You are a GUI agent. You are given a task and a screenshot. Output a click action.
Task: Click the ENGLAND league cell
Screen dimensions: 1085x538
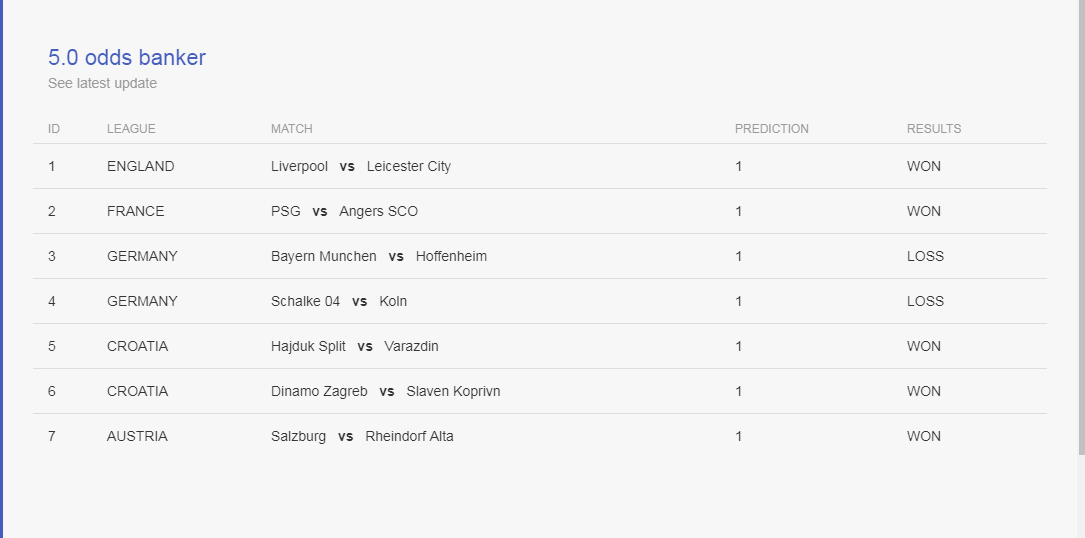[x=140, y=166]
